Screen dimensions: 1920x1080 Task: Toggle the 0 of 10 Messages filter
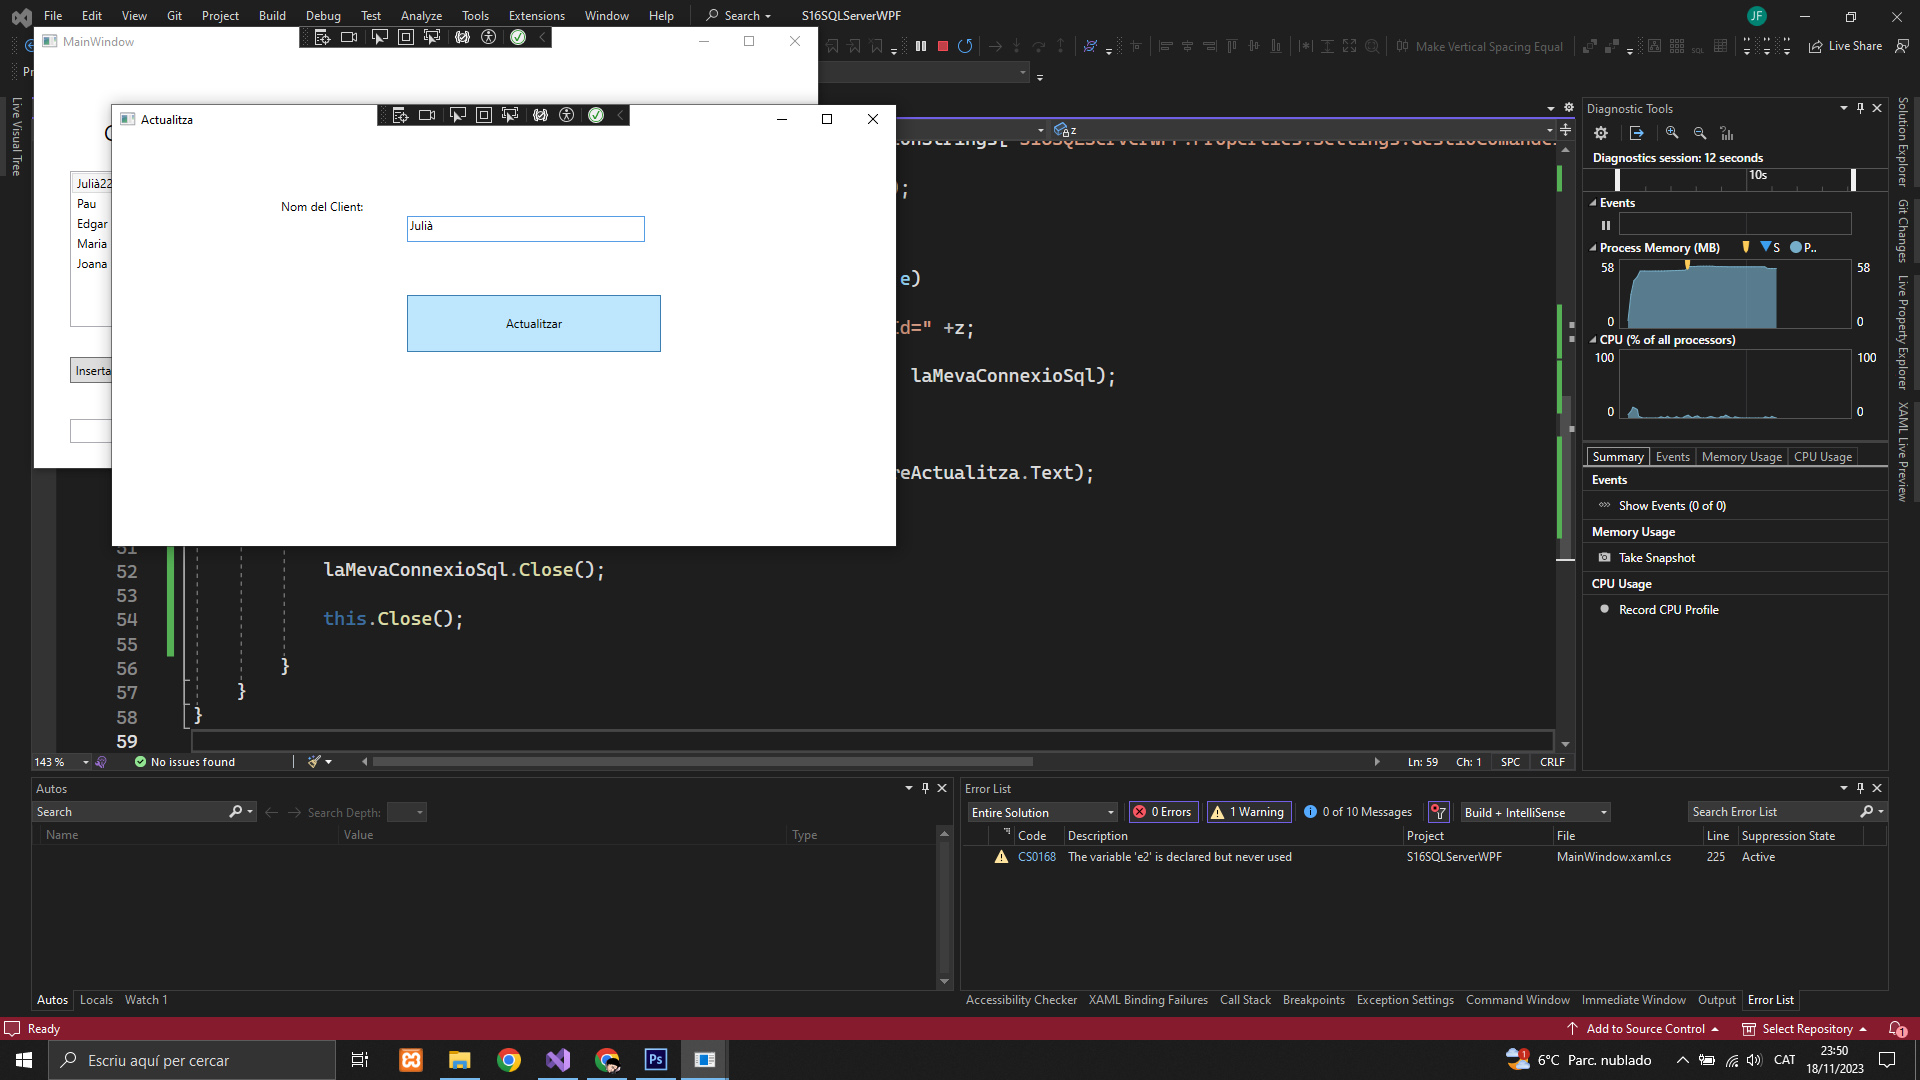1357,812
